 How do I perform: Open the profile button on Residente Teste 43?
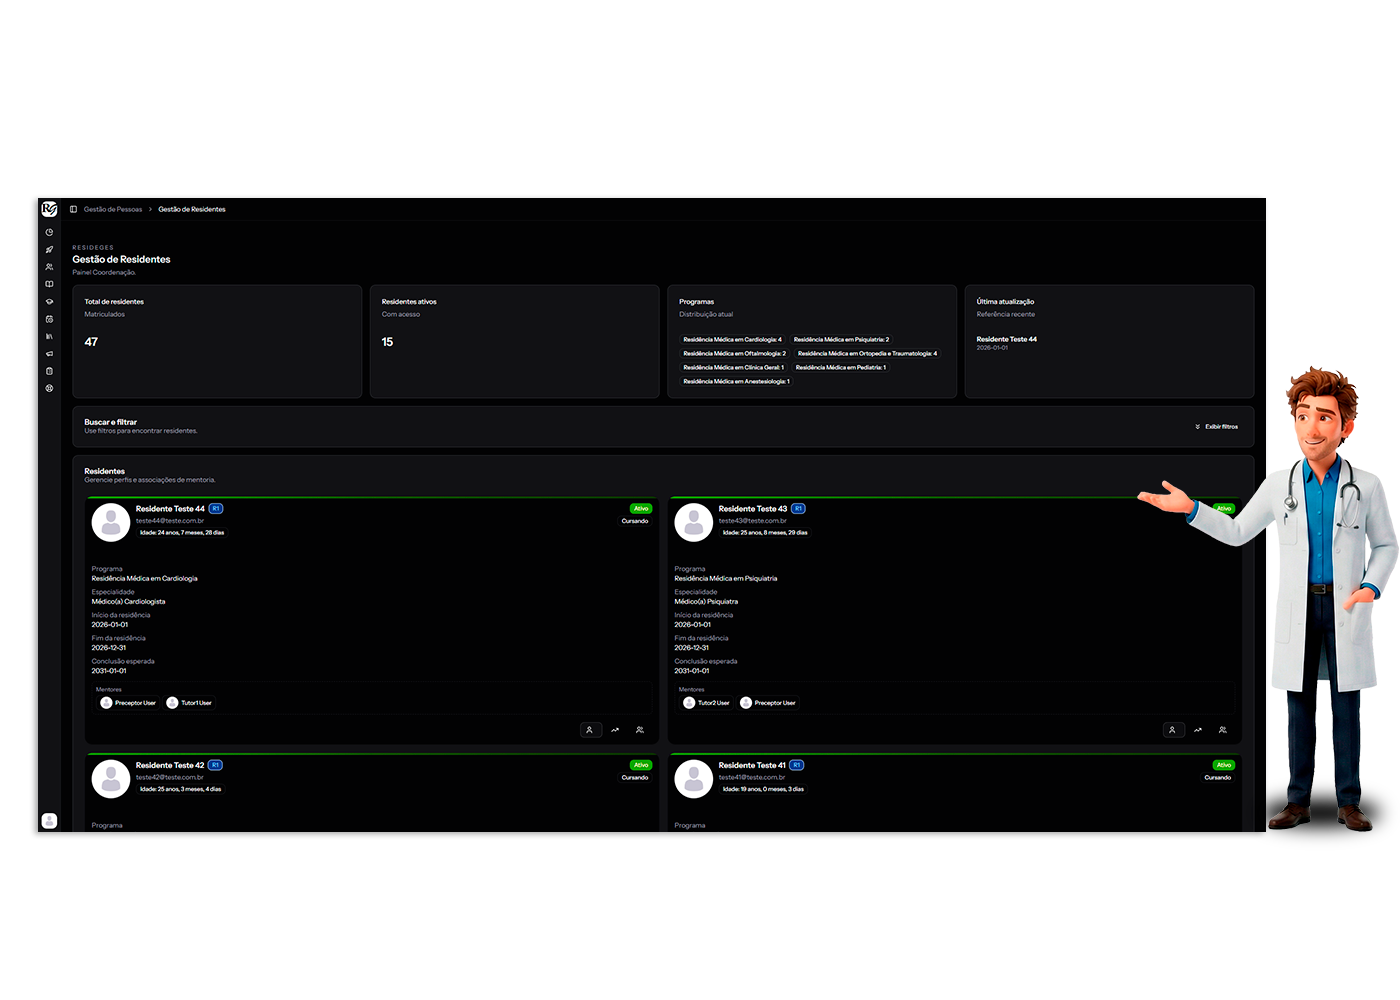pyautogui.click(x=1173, y=730)
